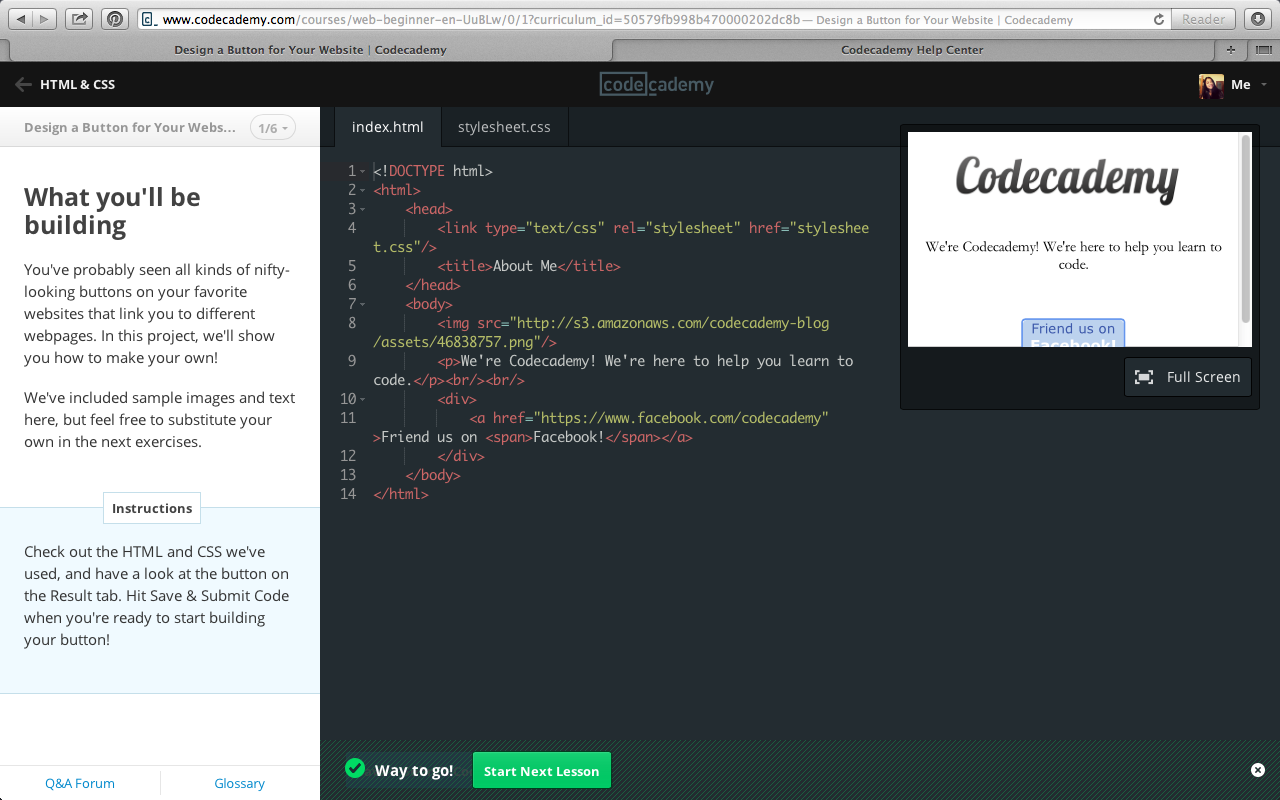Click the Start Next Lesson button
The image size is (1280, 800).
tap(541, 770)
